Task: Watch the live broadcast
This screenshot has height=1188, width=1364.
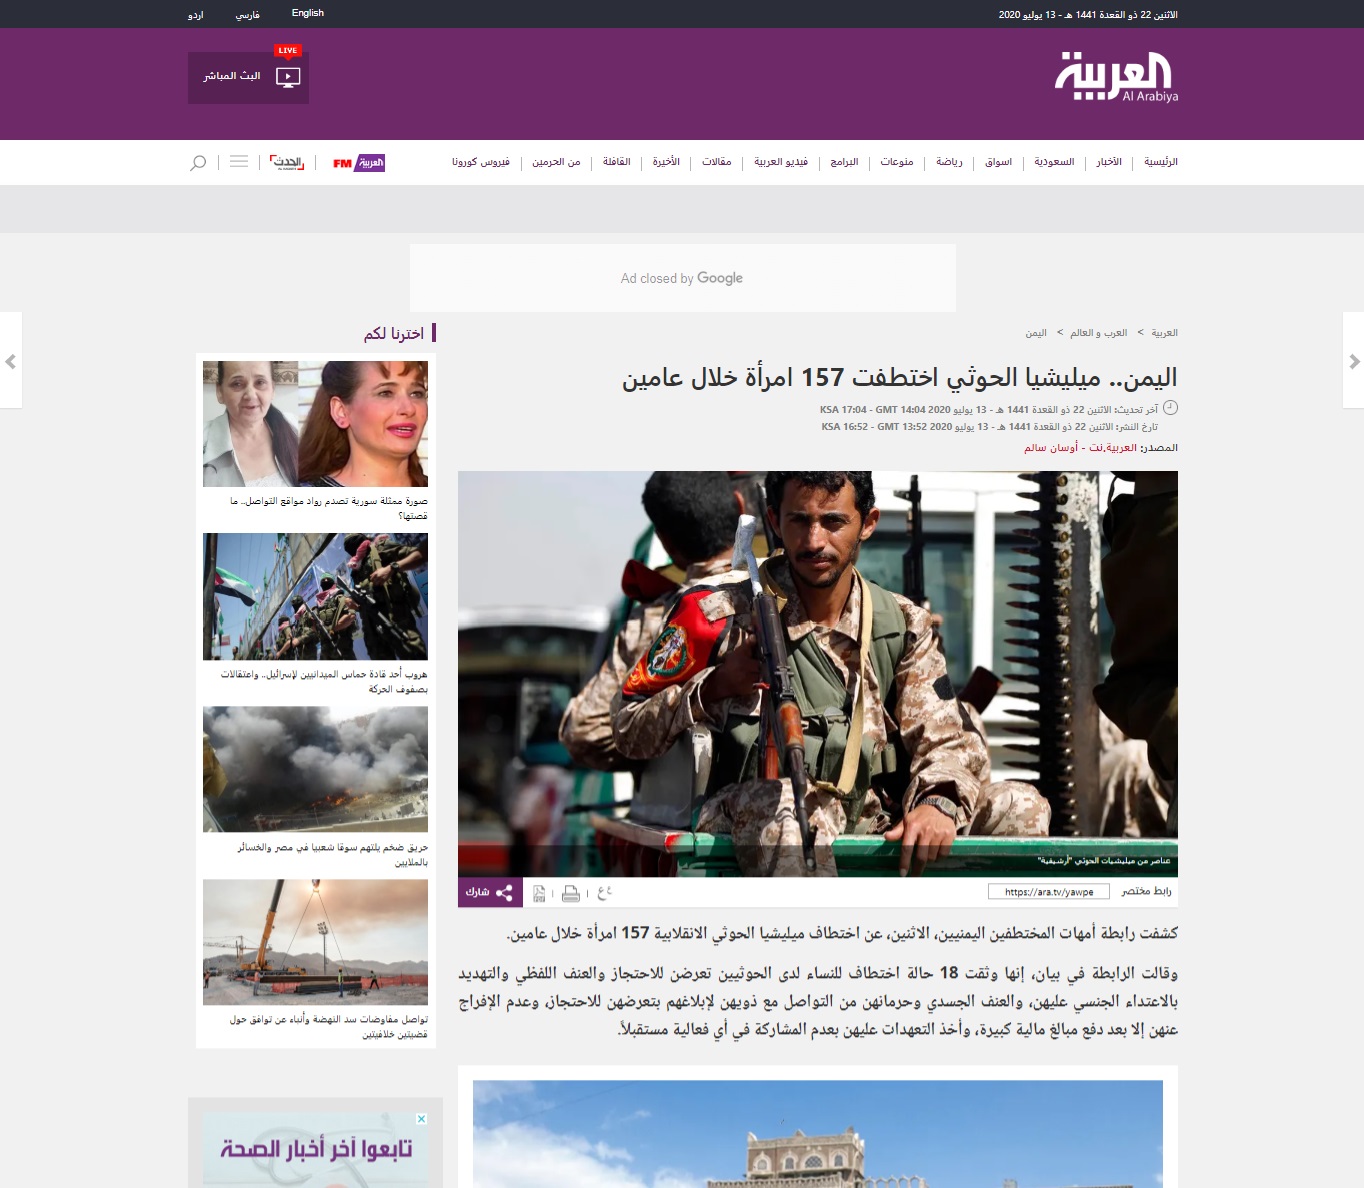Action: (x=248, y=77)
